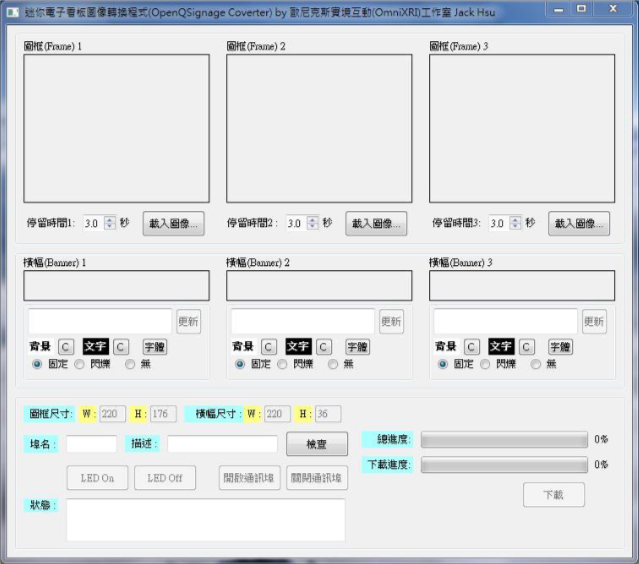Select the 閃爍 blink radio for Banner 1
The height and width of the screenshot is (564, 639).
pyautogui.click(x=79, y=364)
